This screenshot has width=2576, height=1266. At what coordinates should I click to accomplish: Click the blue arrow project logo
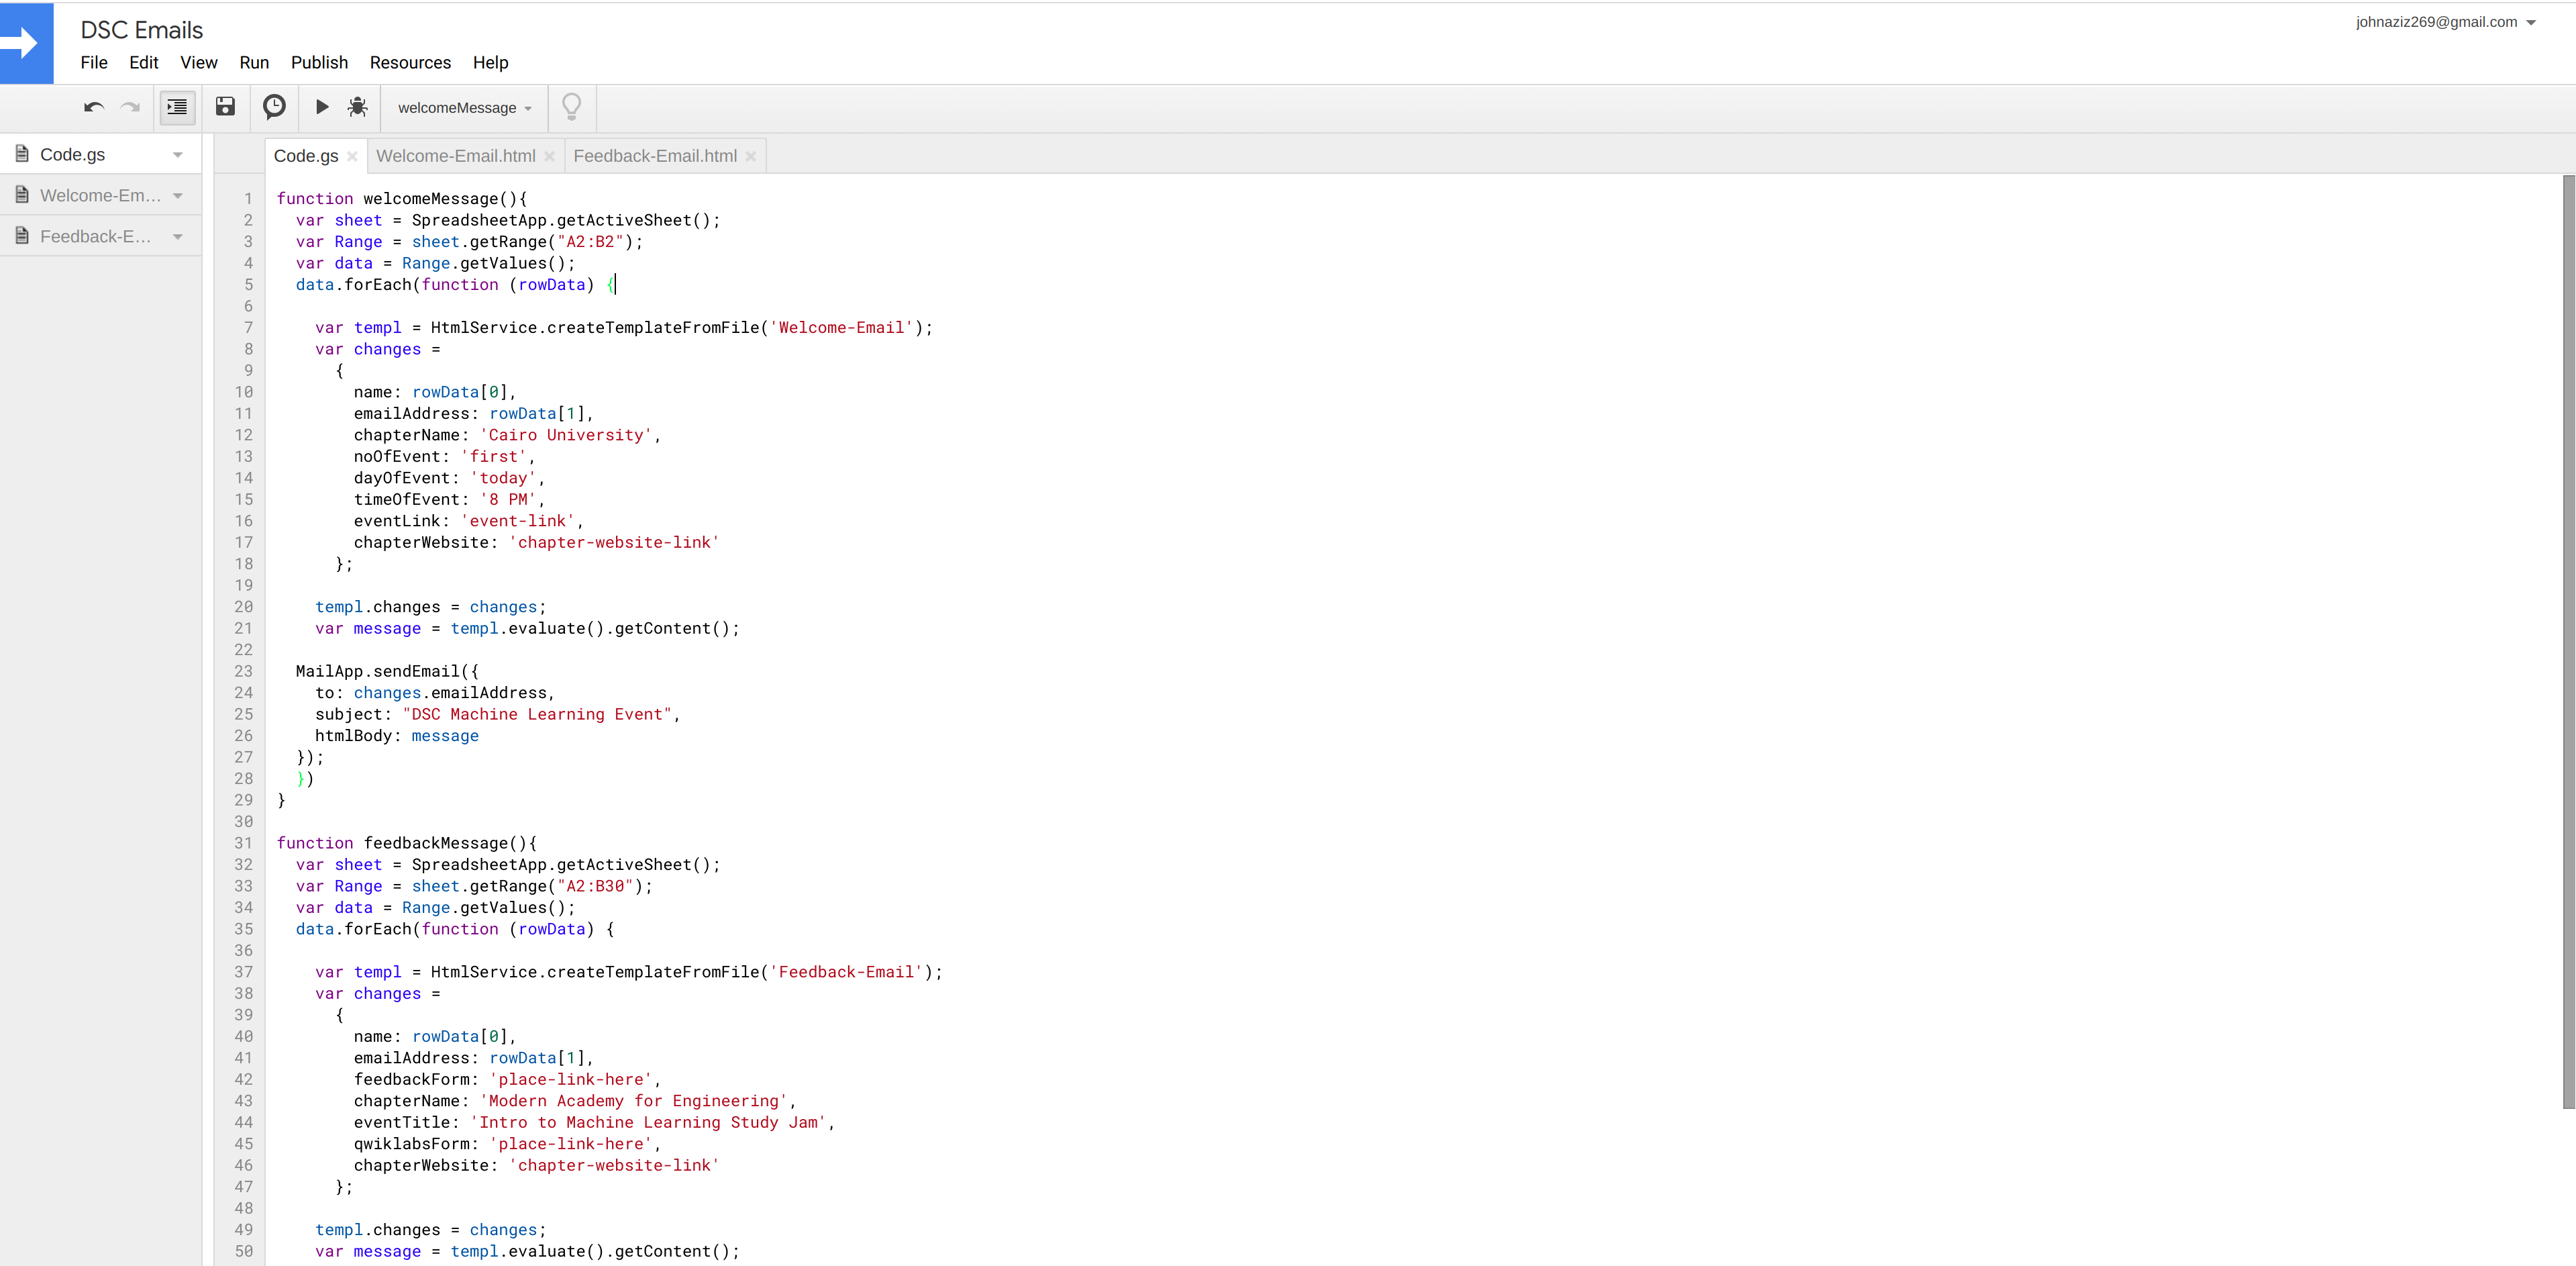coord(26,43)
